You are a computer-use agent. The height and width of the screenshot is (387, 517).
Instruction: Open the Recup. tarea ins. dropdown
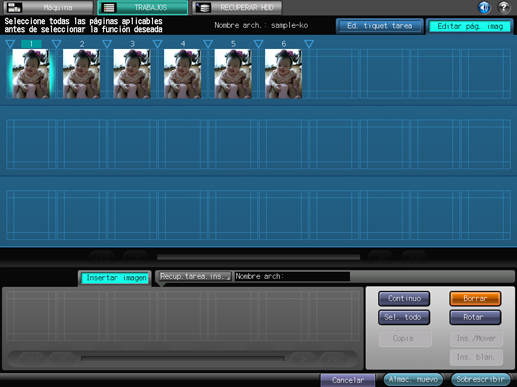point(195,276)
